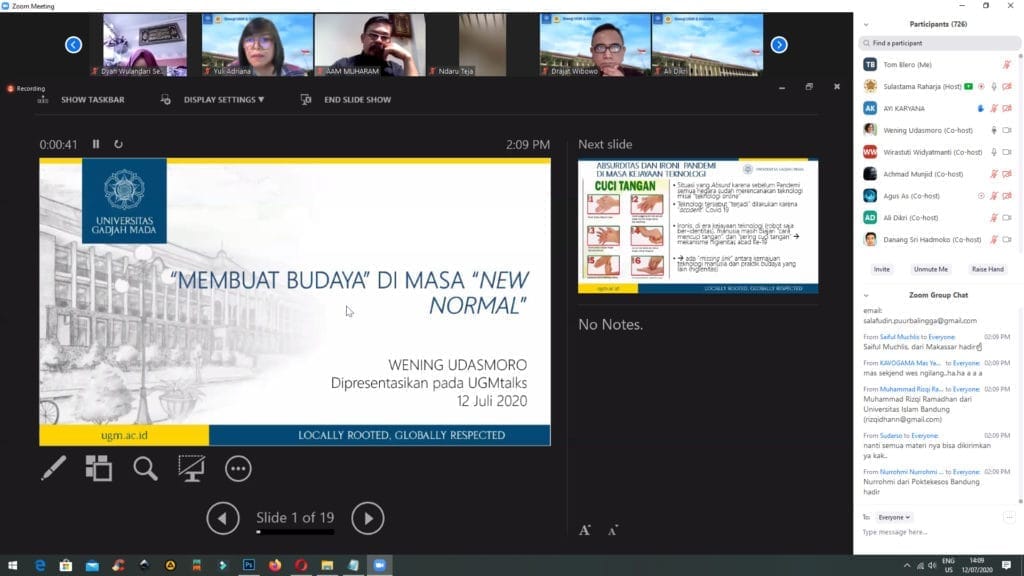
Task: Toggle Wirastuti Widyatmanti's microphone
Action: click(994, 152)
